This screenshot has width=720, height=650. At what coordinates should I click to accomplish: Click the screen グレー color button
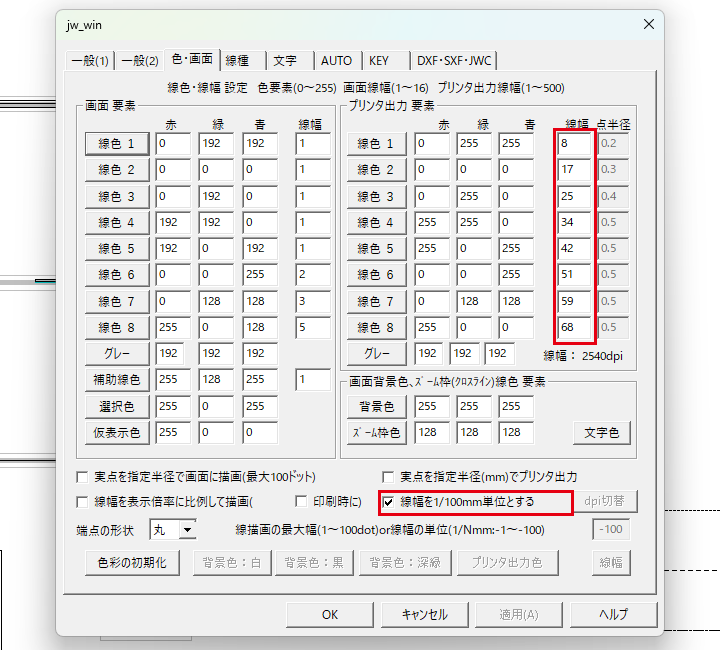117,353
